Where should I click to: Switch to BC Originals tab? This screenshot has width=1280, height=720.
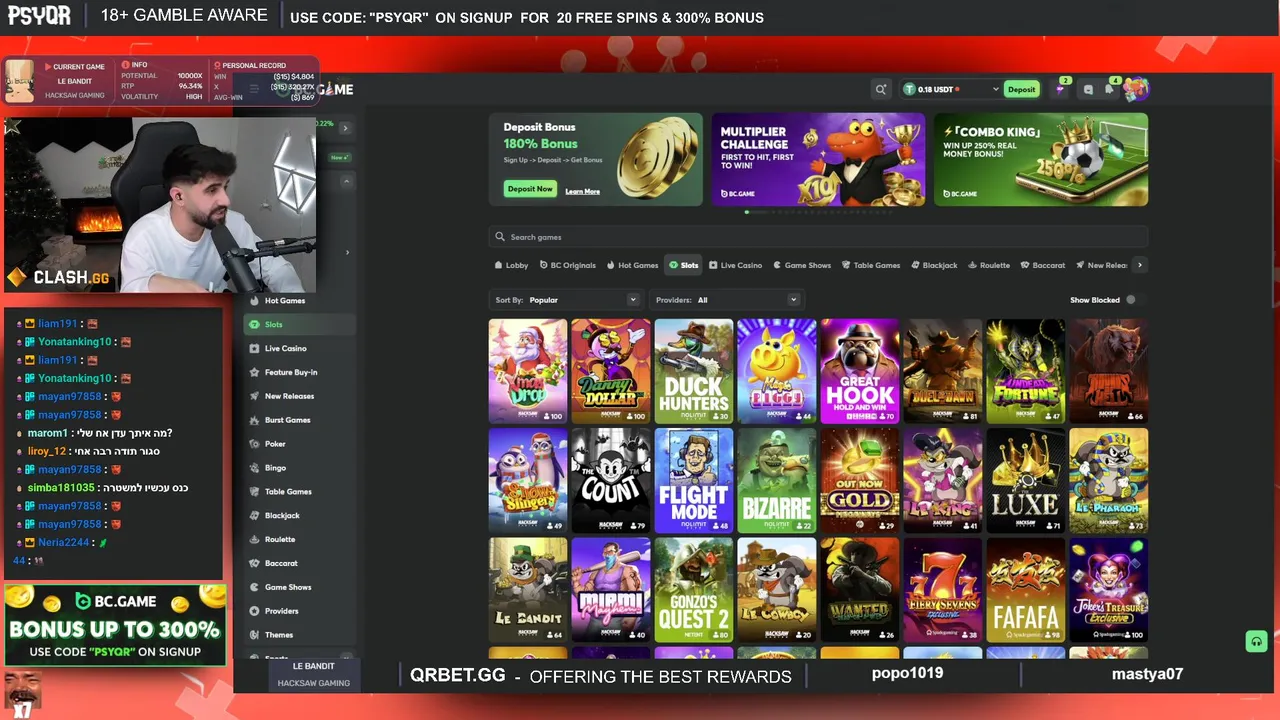[x=568, y=265]
